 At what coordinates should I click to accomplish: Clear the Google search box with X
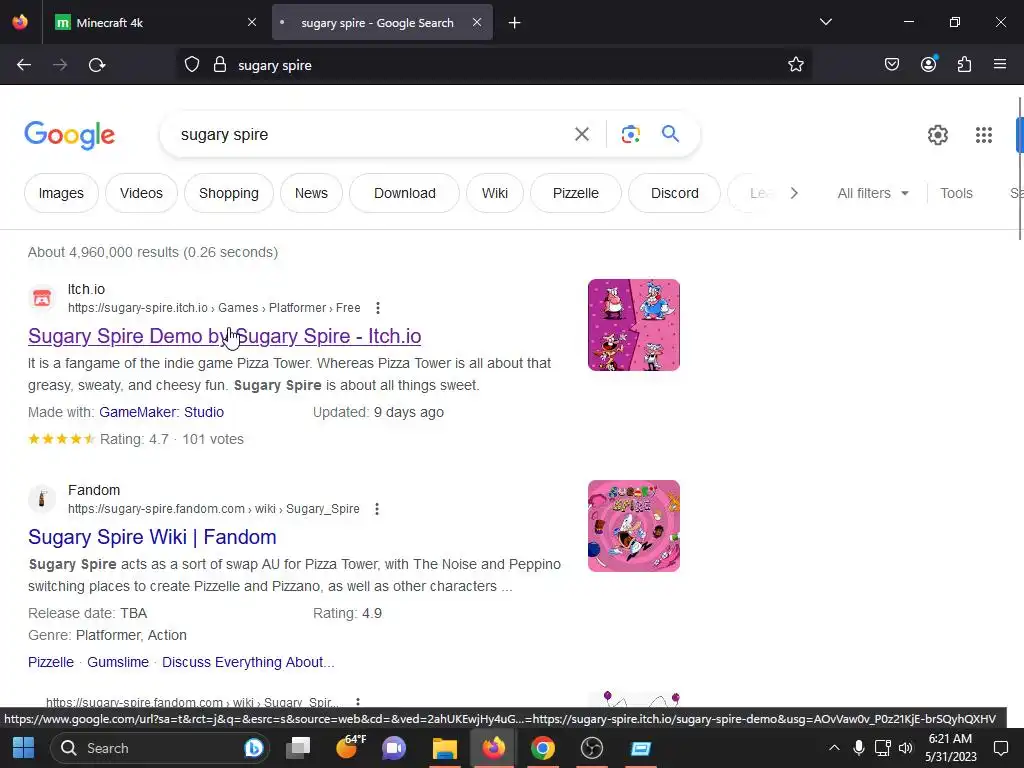pyautogui.click(x=581, y=135)
